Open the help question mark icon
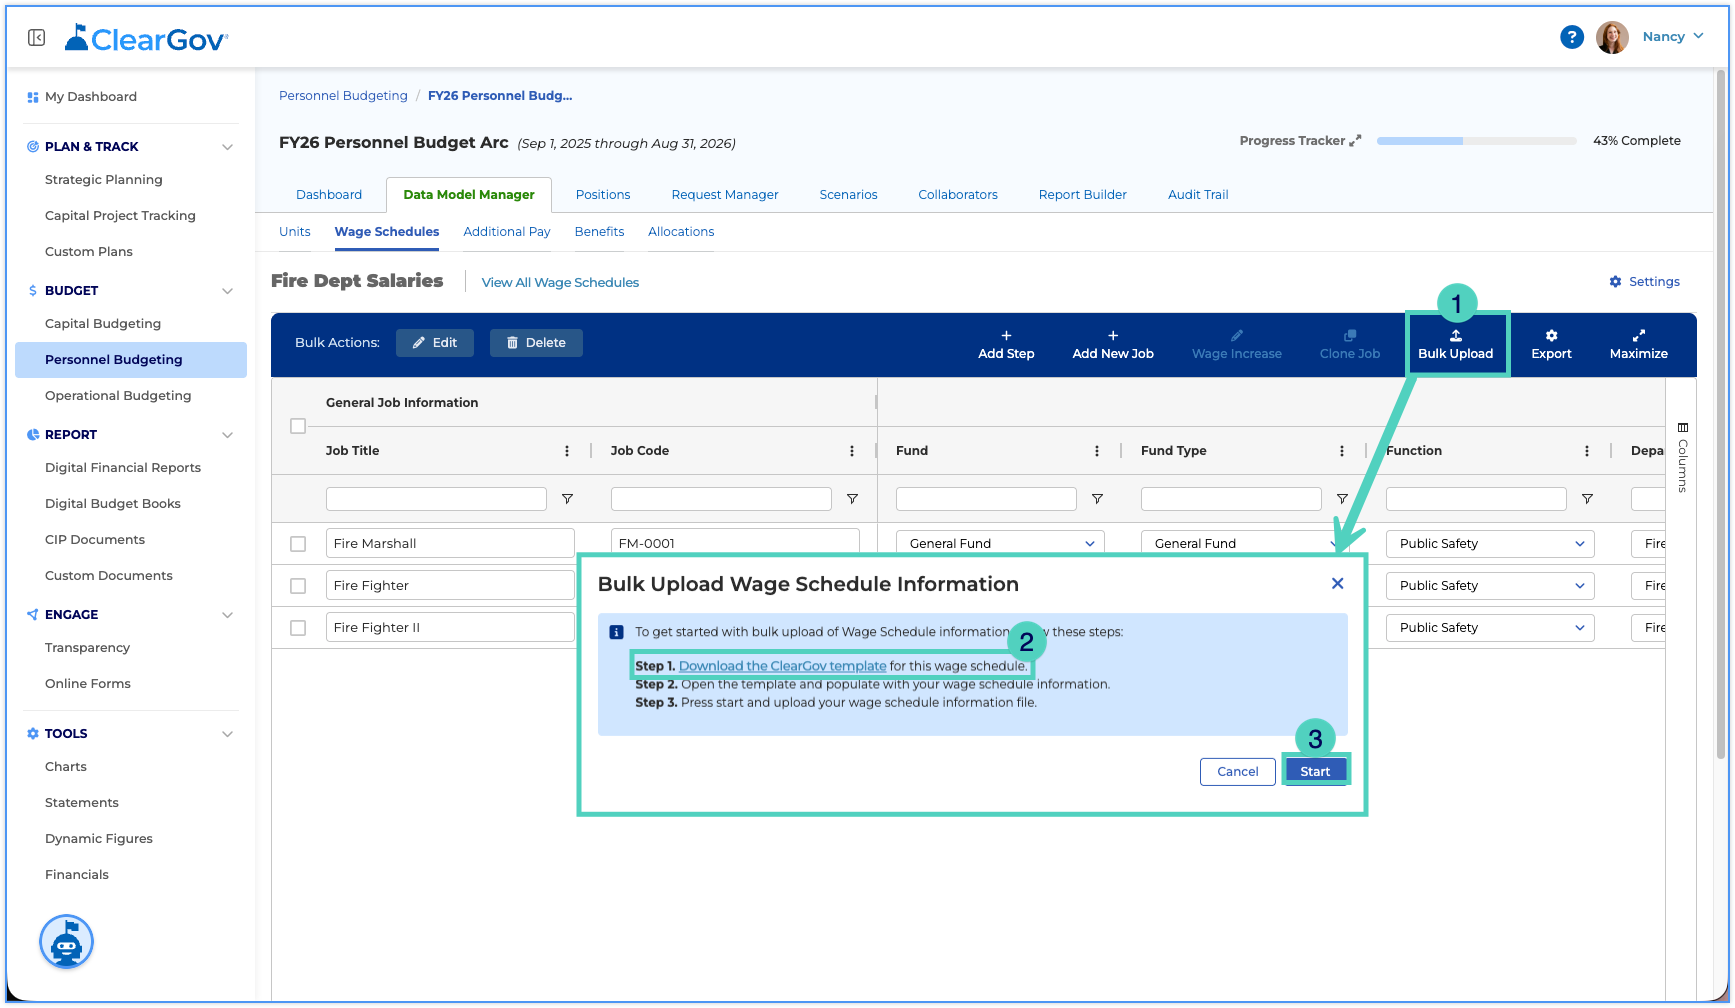 click(x=1571, y=37)
